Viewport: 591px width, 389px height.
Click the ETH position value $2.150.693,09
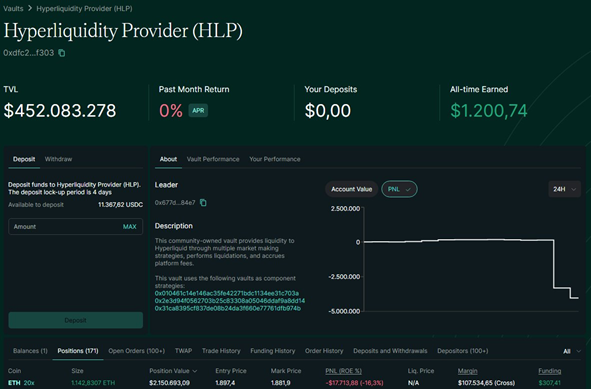pyautogui.click(x=170, y=383)
